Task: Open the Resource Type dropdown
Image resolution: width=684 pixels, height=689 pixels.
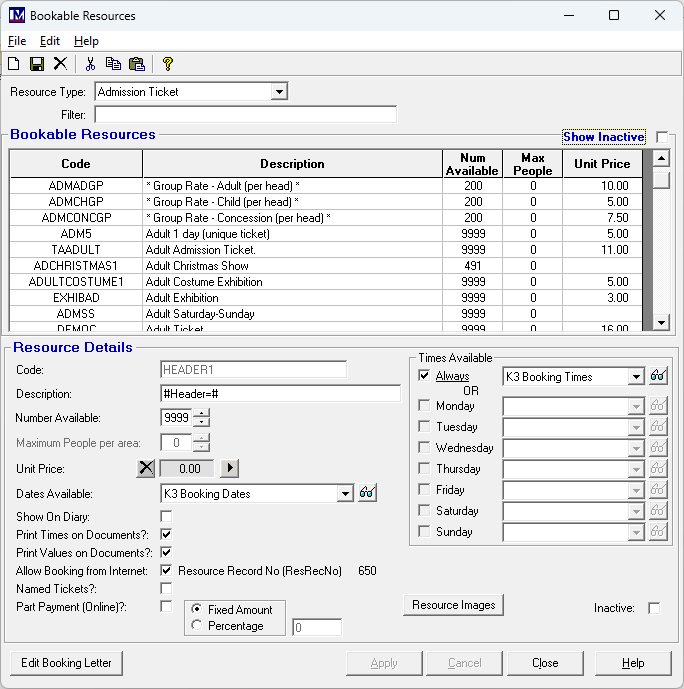Action: tap(279, 92)
